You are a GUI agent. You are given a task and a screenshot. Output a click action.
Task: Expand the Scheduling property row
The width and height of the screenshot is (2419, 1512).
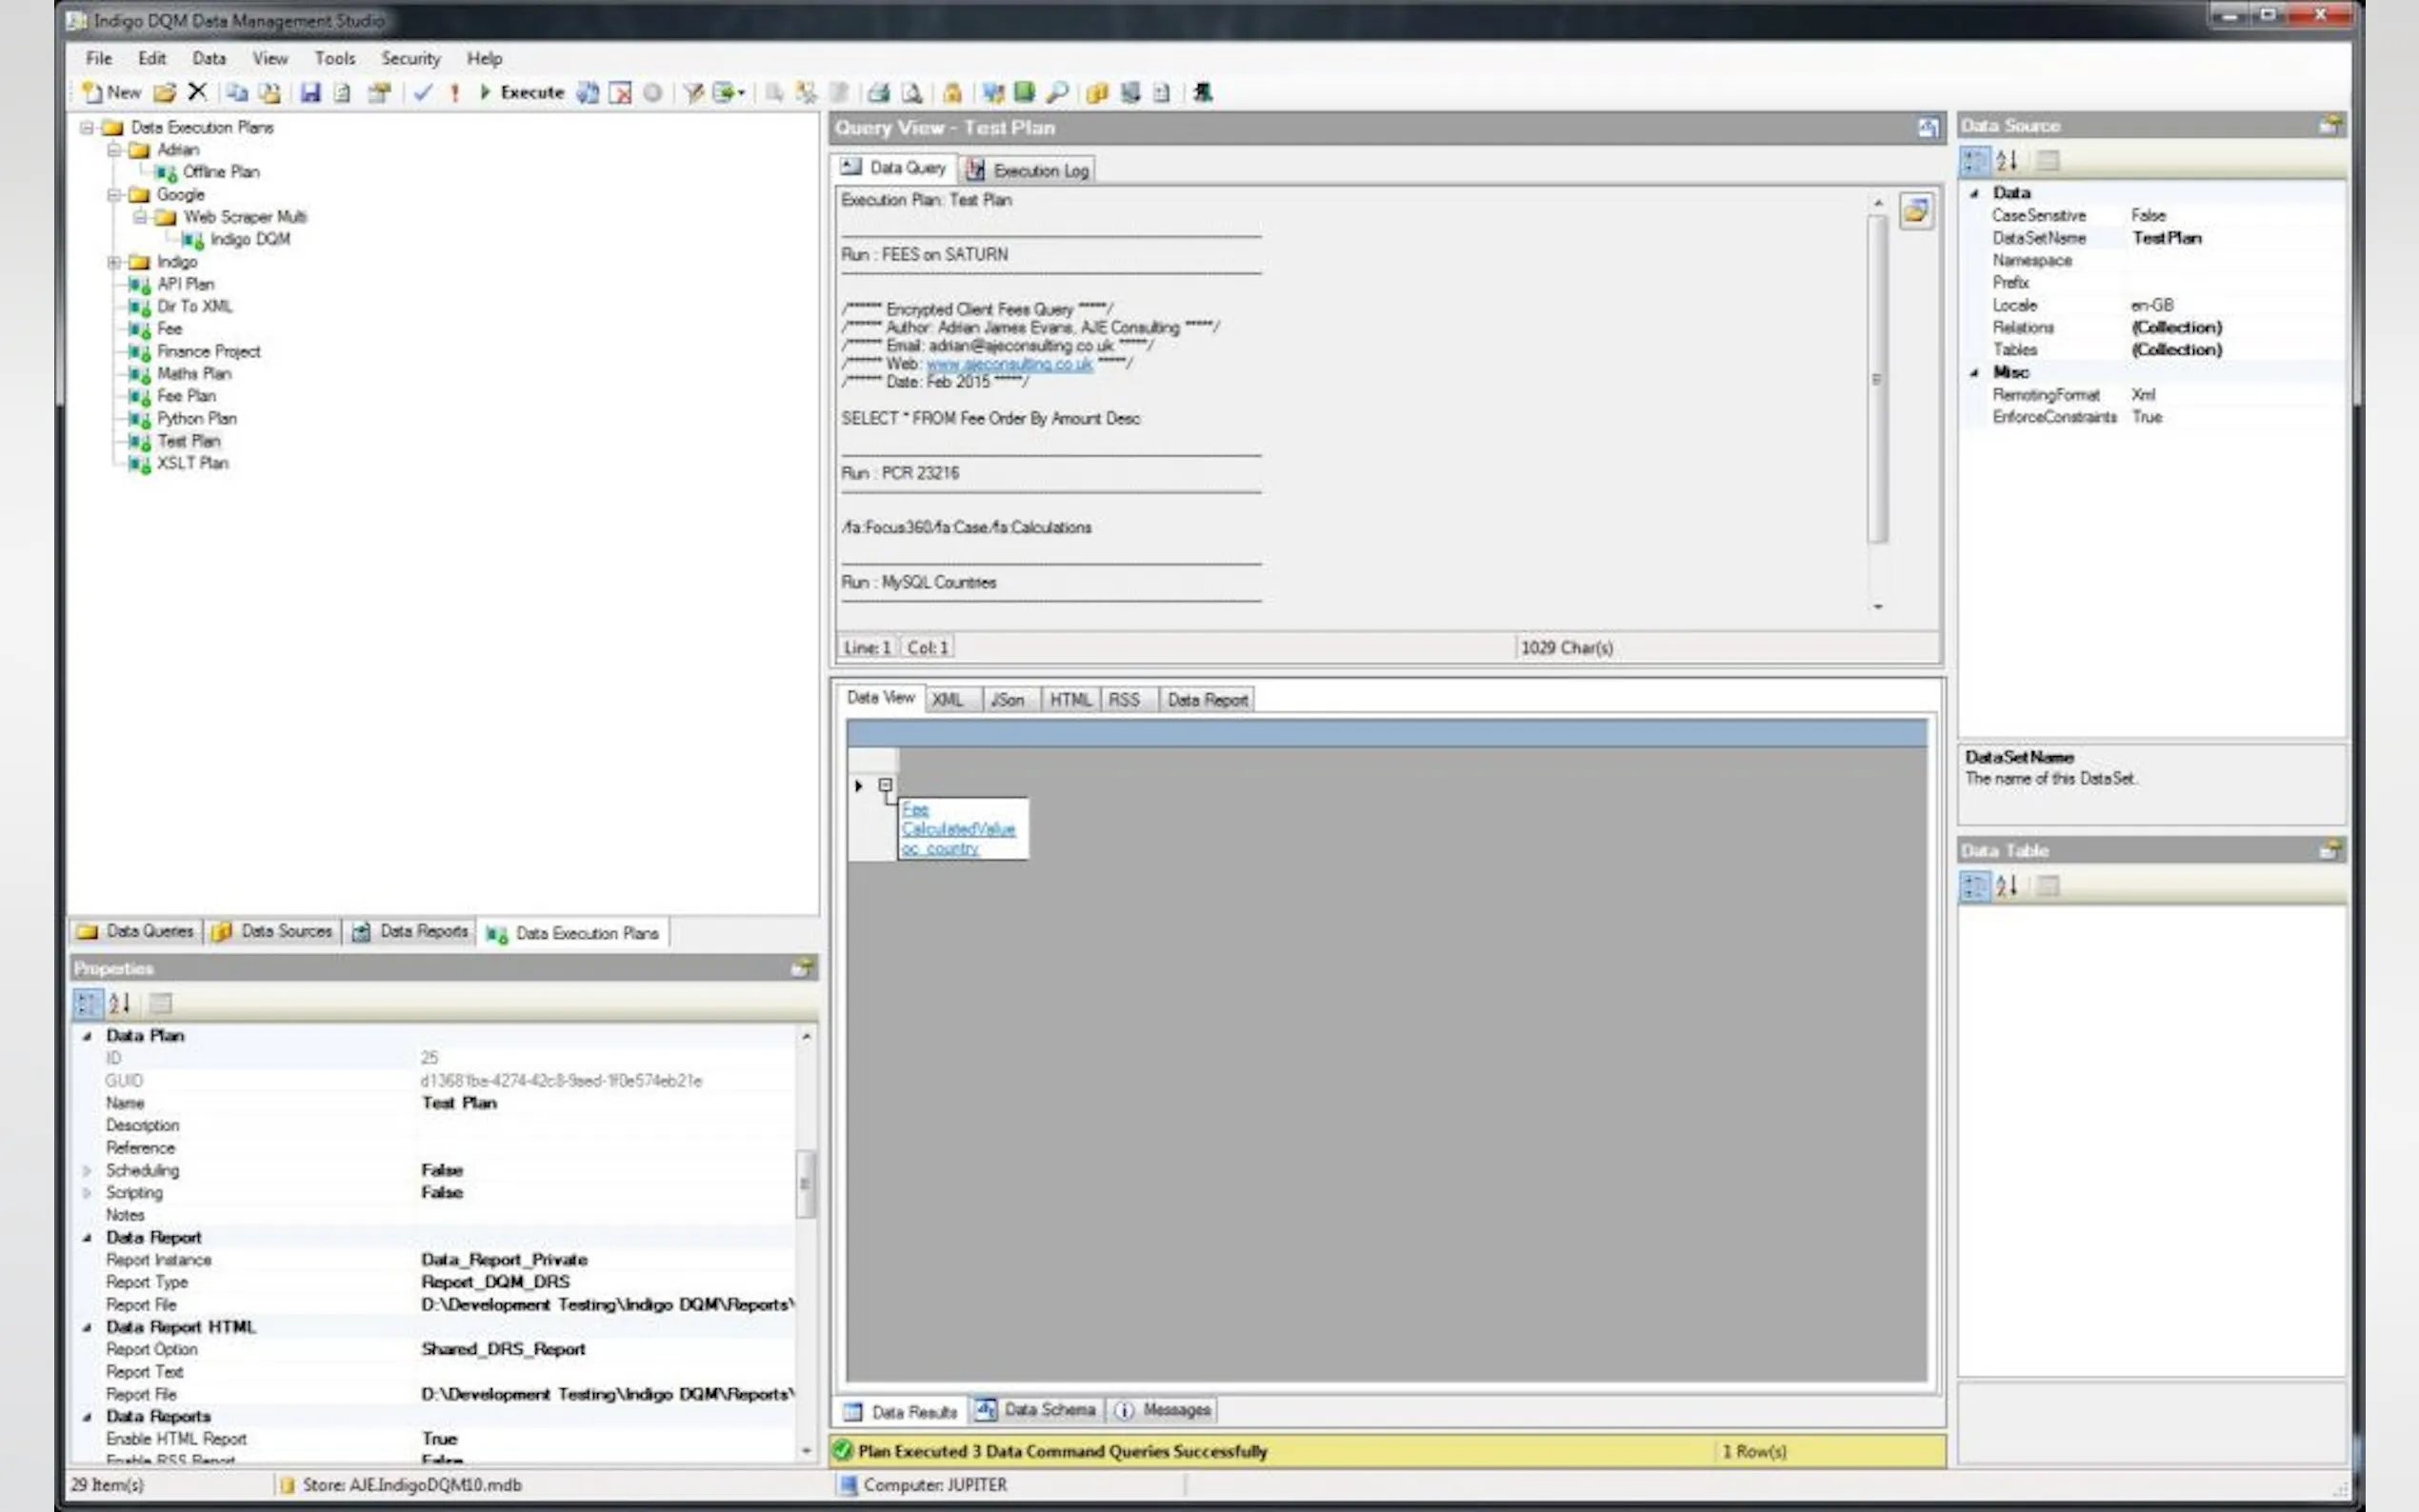click(87, 1170)
